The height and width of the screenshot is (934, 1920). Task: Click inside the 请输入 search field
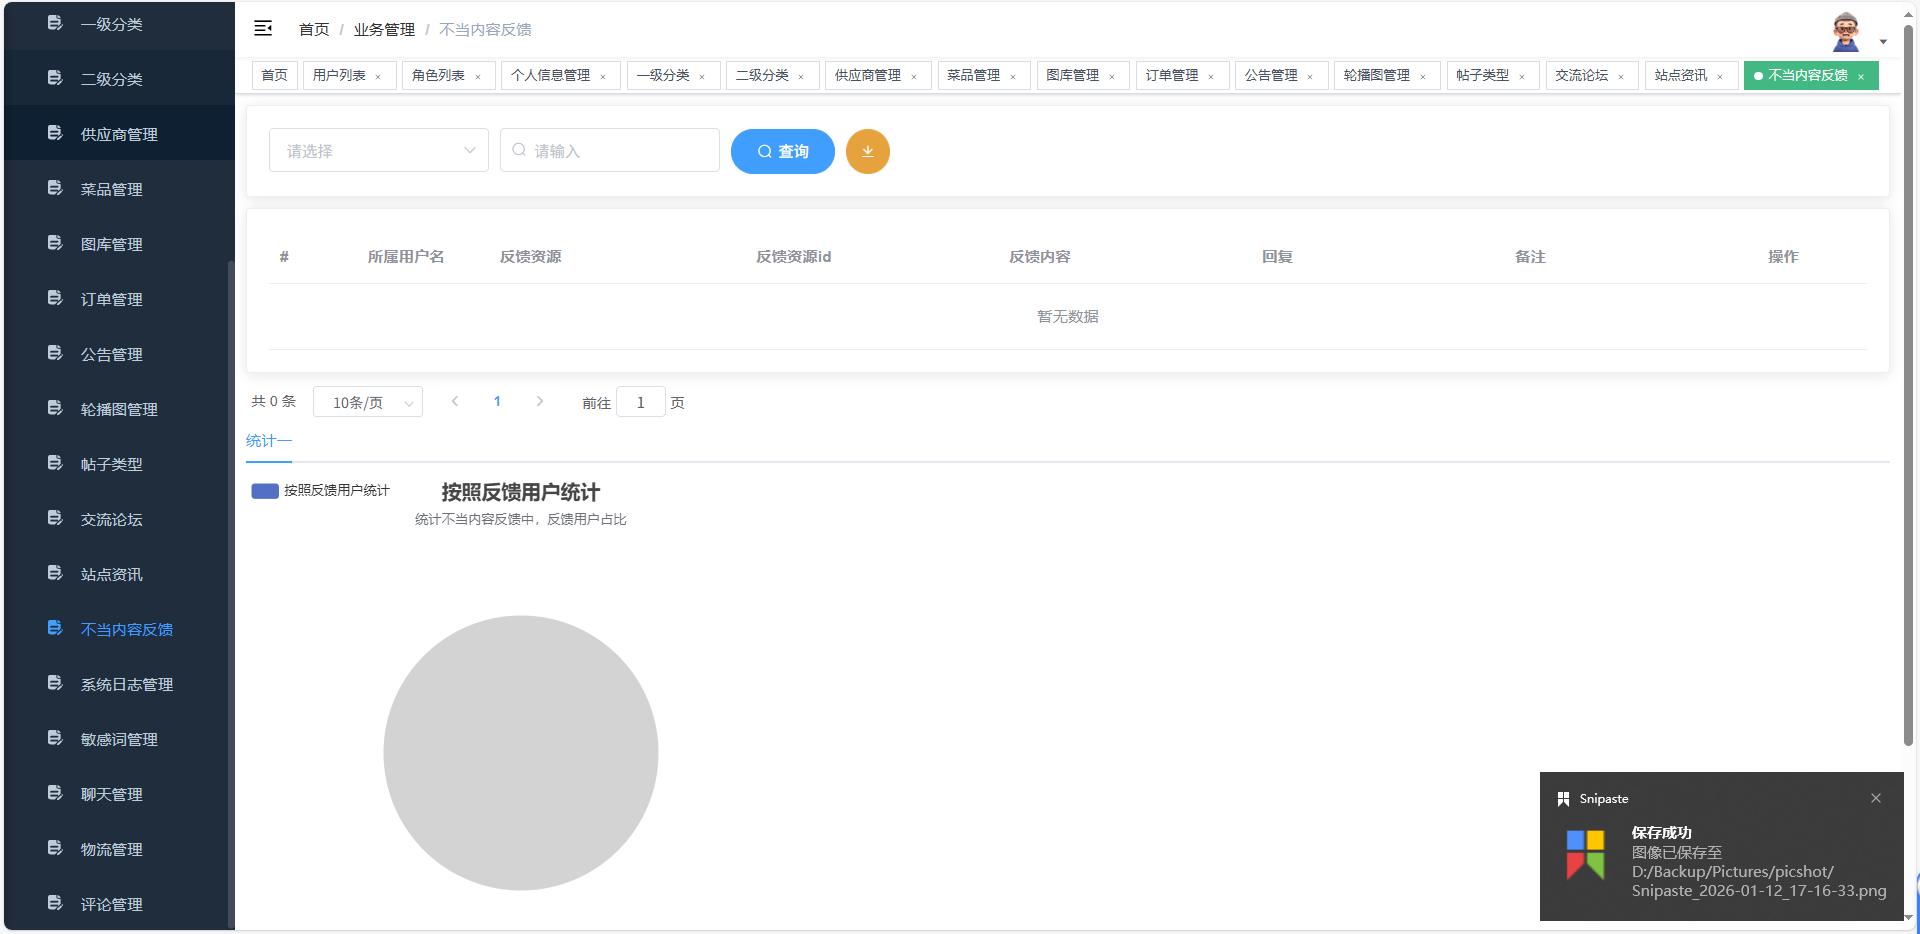pyautogui.click(x=610, y=150)
